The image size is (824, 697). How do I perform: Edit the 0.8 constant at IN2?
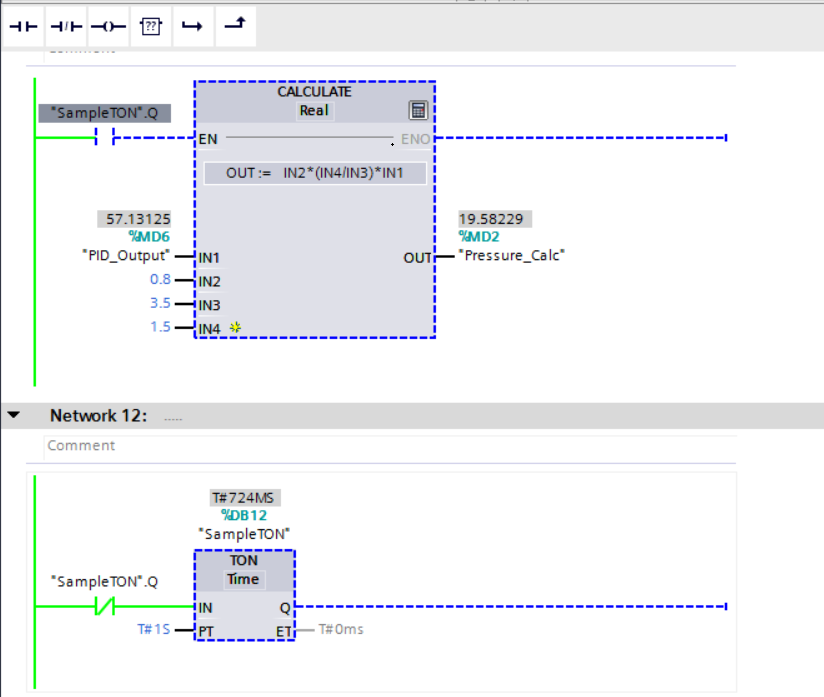pyautogui.click(x=160, y=279)
